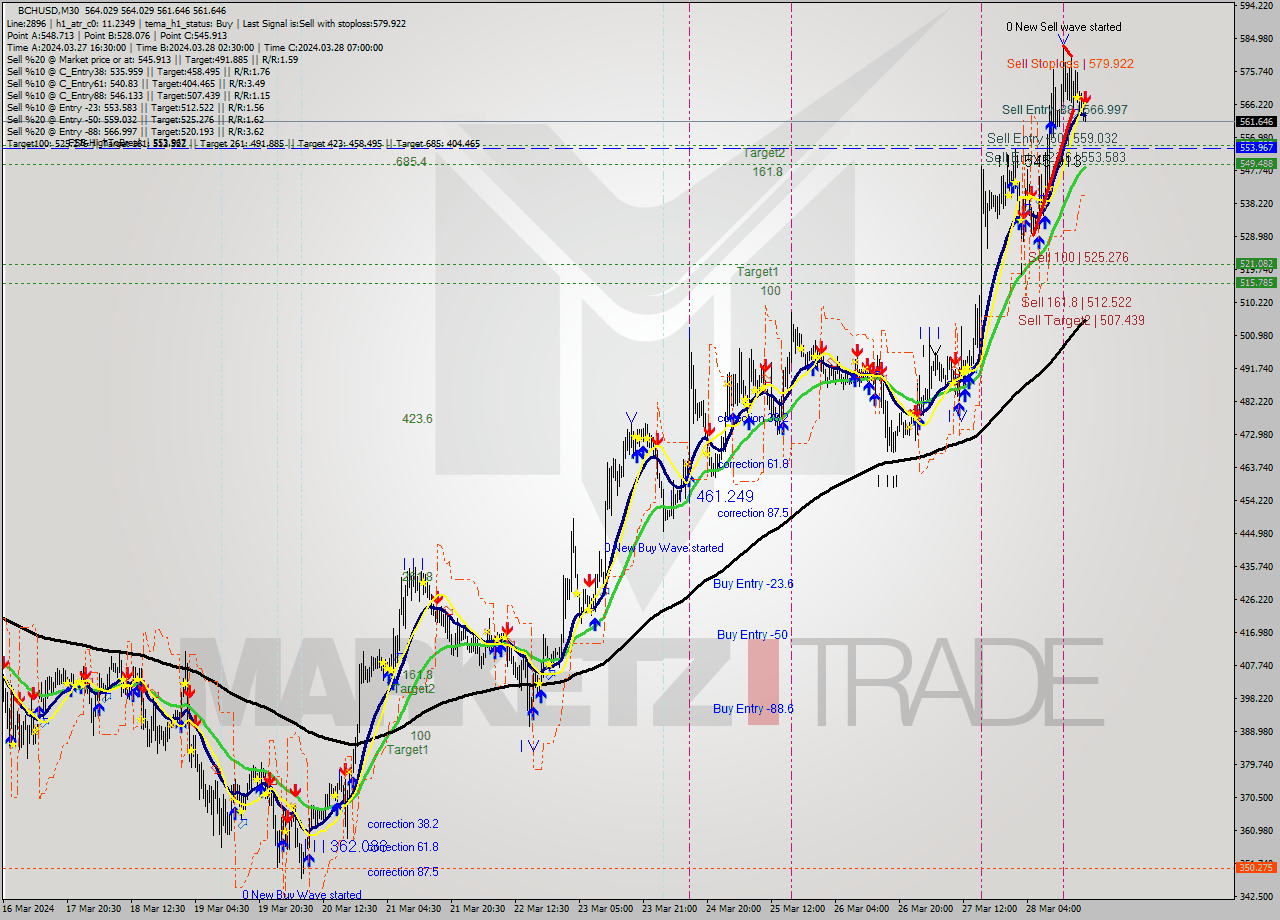Click the 444.980 price axis label
Screen dimensions: 1280x920
pyautogui.click(x=1257, y=533)
